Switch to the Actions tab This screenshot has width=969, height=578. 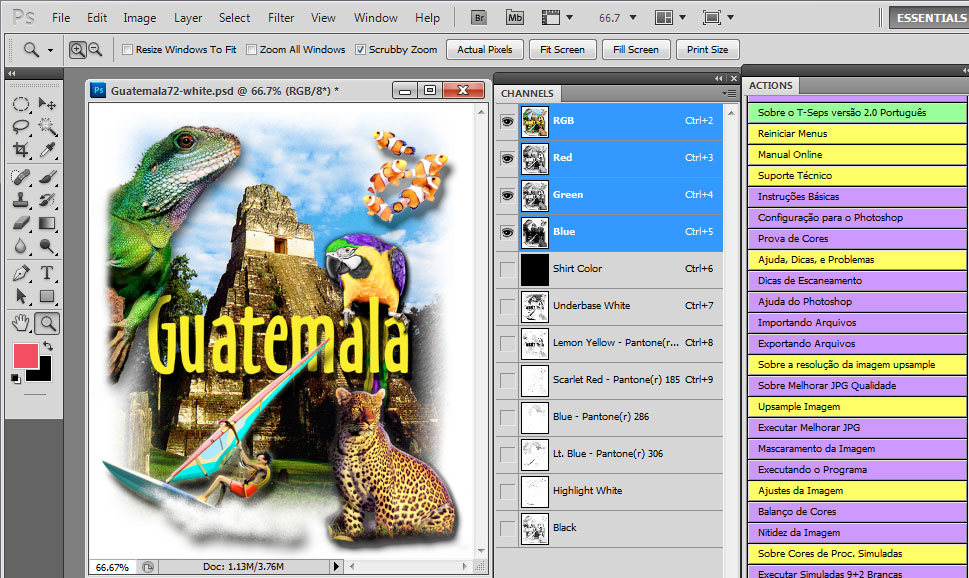tap(771, 86)
